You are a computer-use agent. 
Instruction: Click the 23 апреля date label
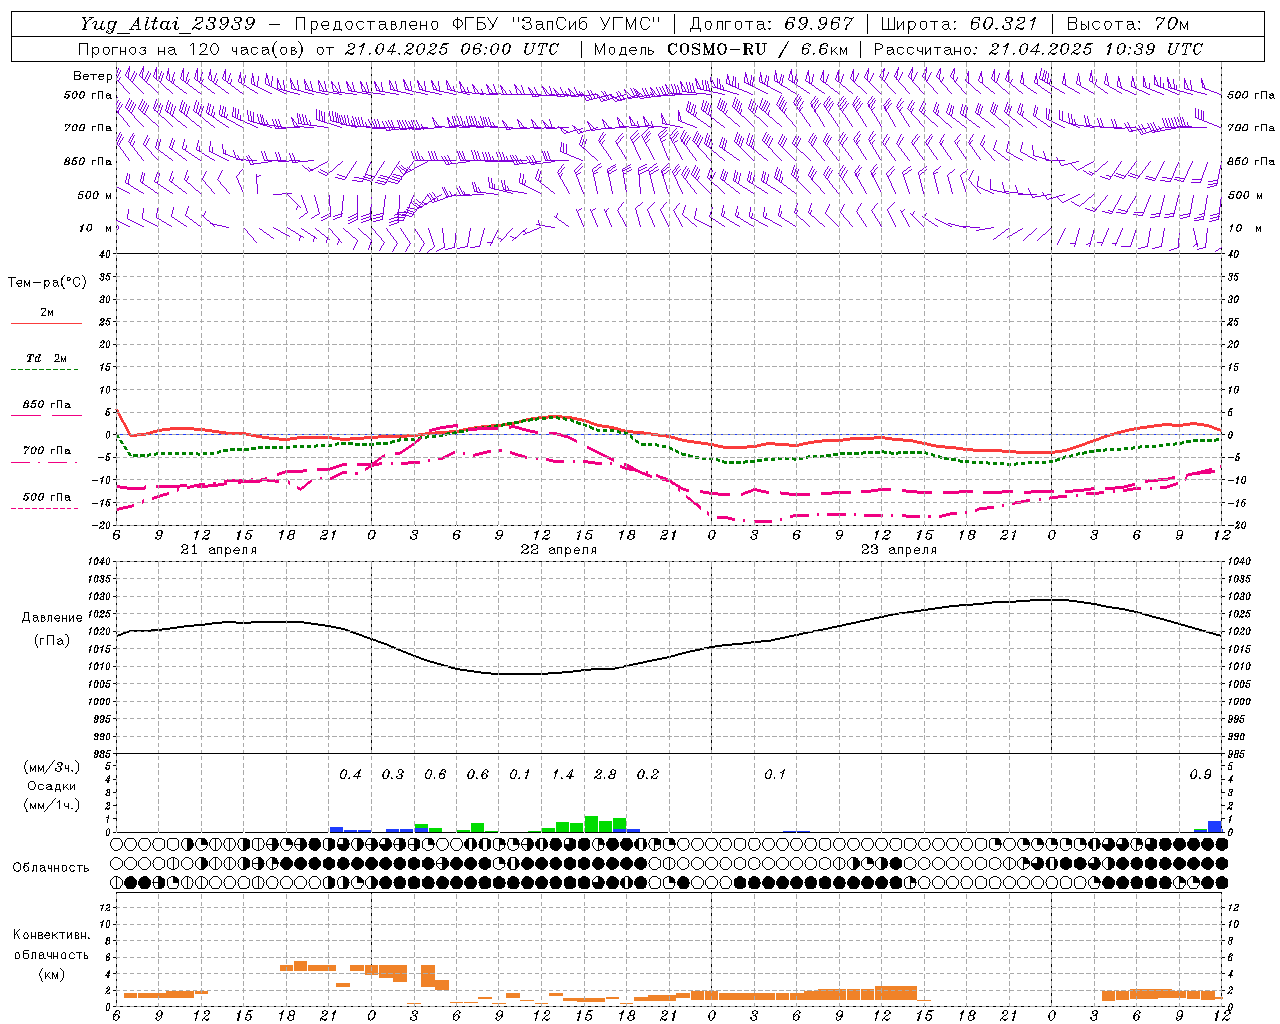(898, 550)
